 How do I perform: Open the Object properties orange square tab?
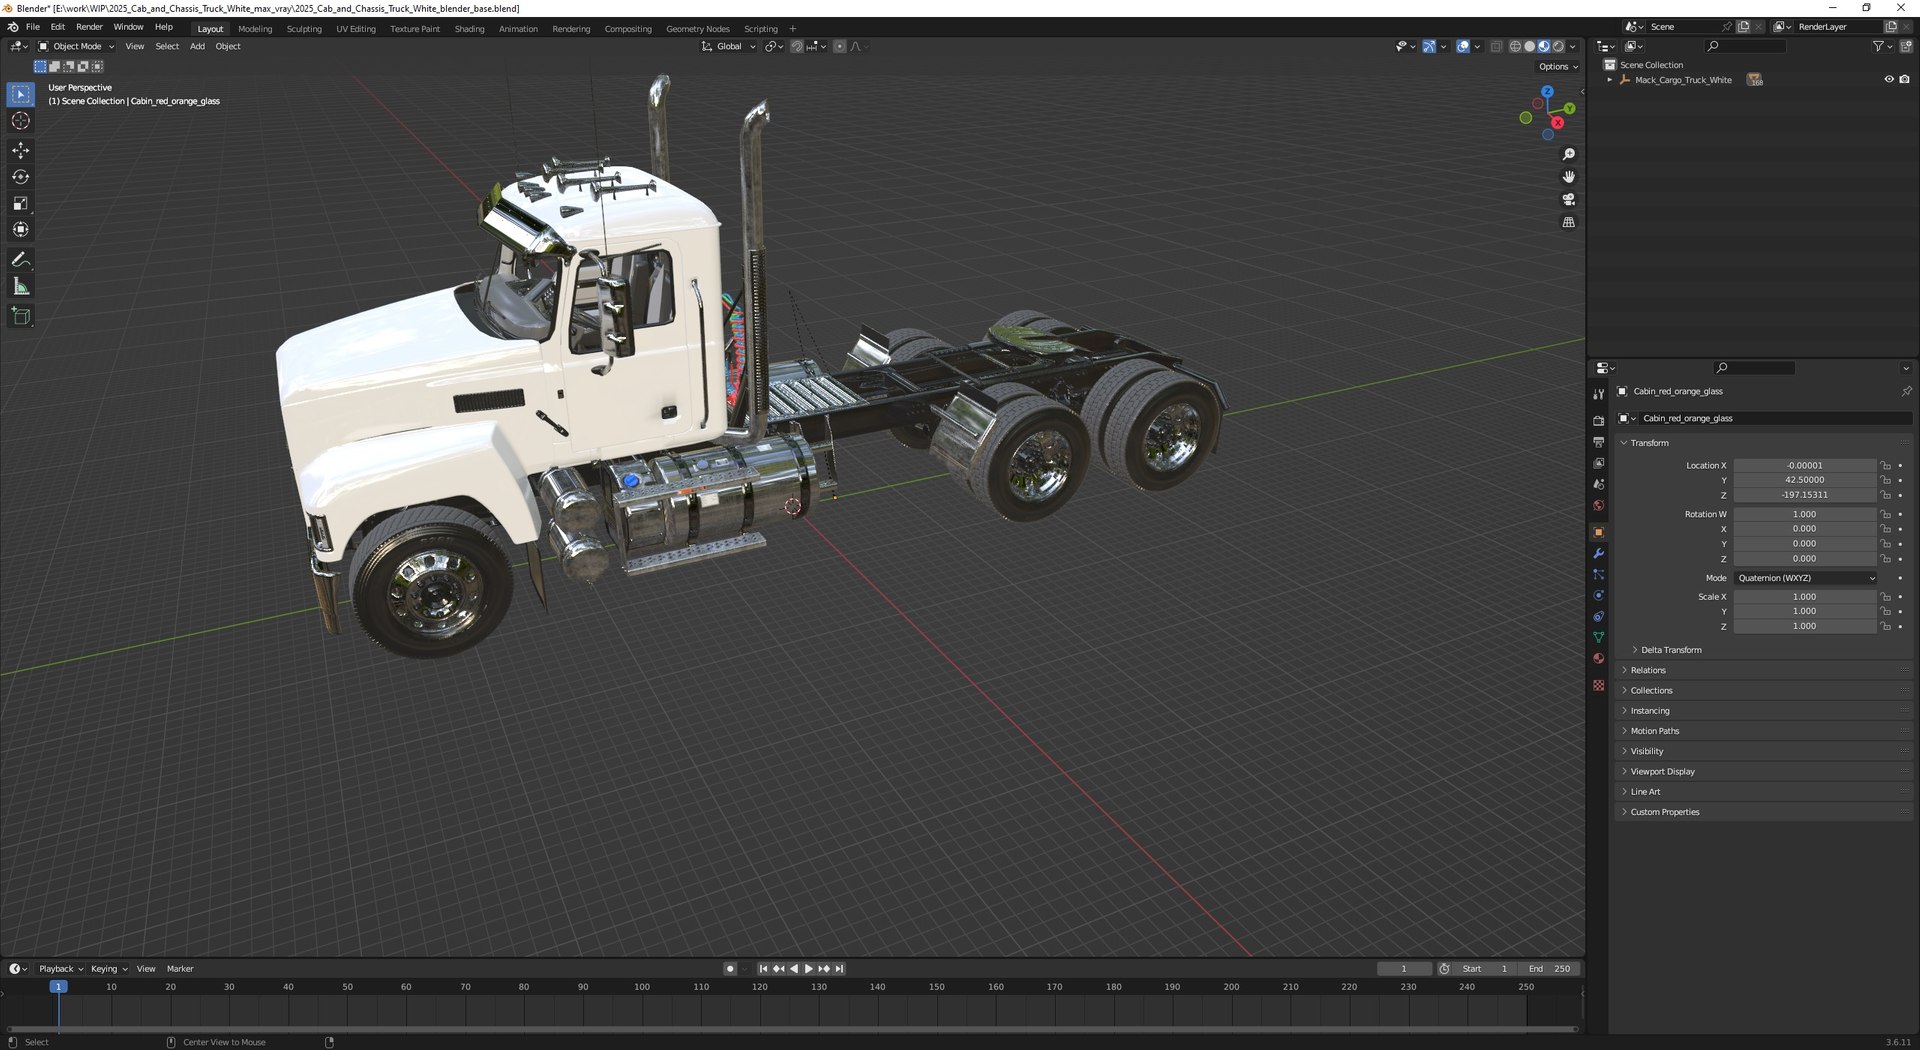(1598, 533)
